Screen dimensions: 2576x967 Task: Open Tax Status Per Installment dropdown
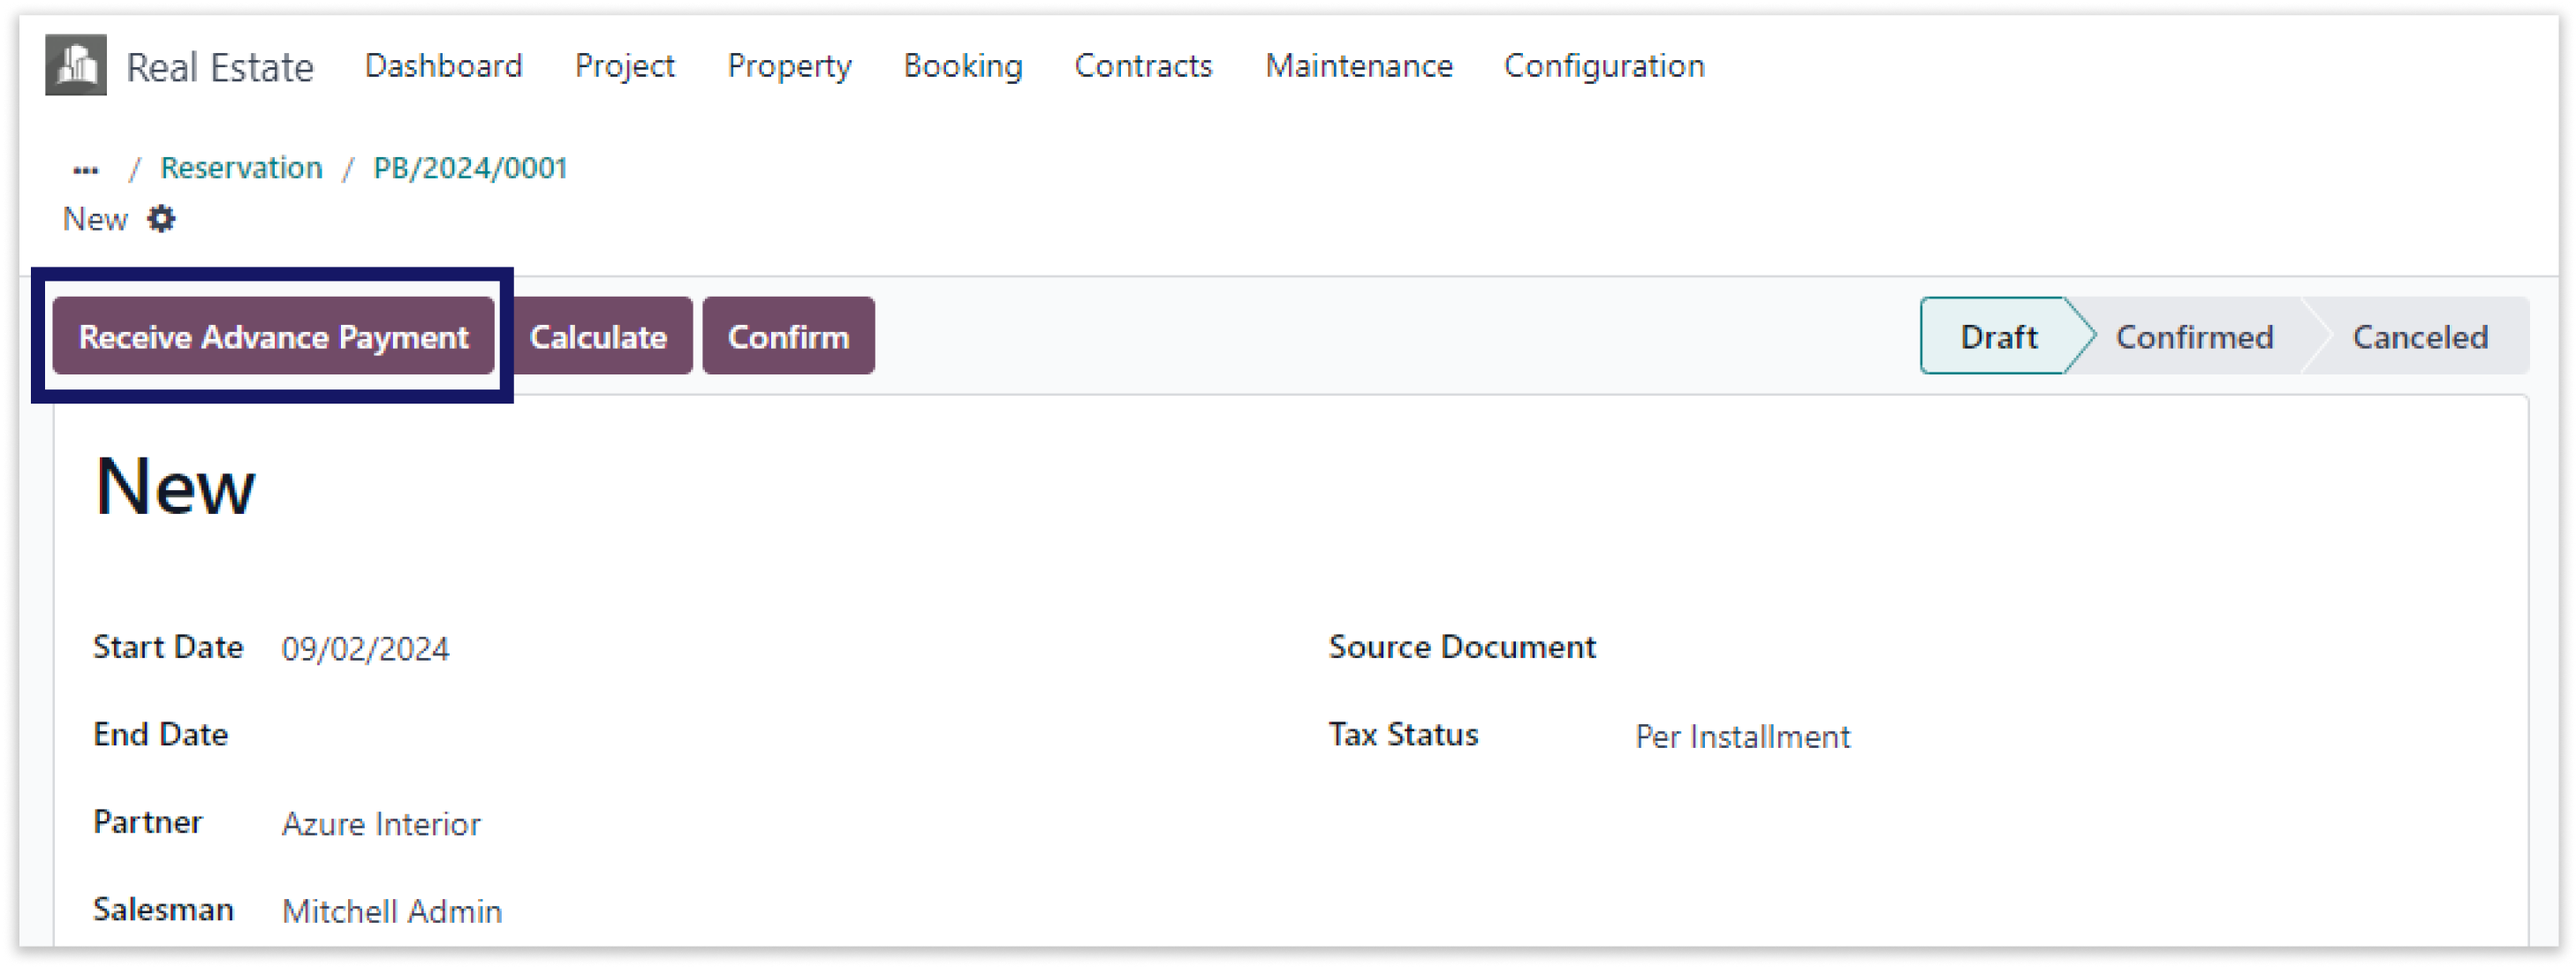click(x=1742, y=737)
